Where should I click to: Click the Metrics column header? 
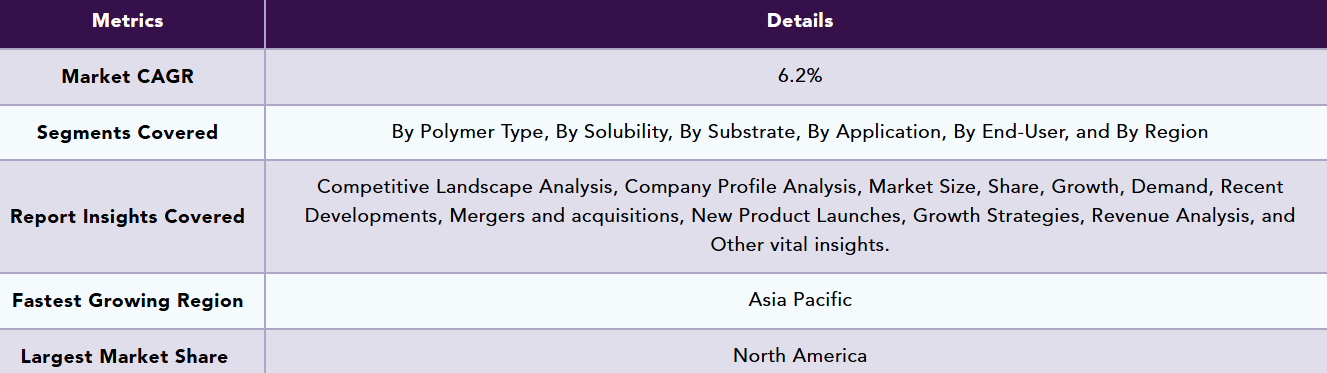click(x=127, y=21)
